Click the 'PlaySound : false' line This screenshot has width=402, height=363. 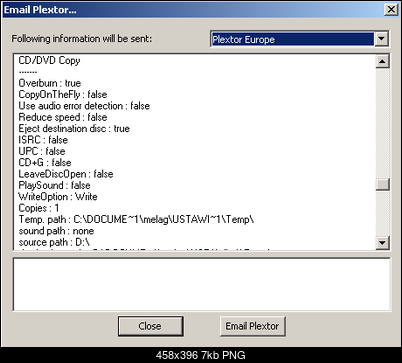pos(54,185)
